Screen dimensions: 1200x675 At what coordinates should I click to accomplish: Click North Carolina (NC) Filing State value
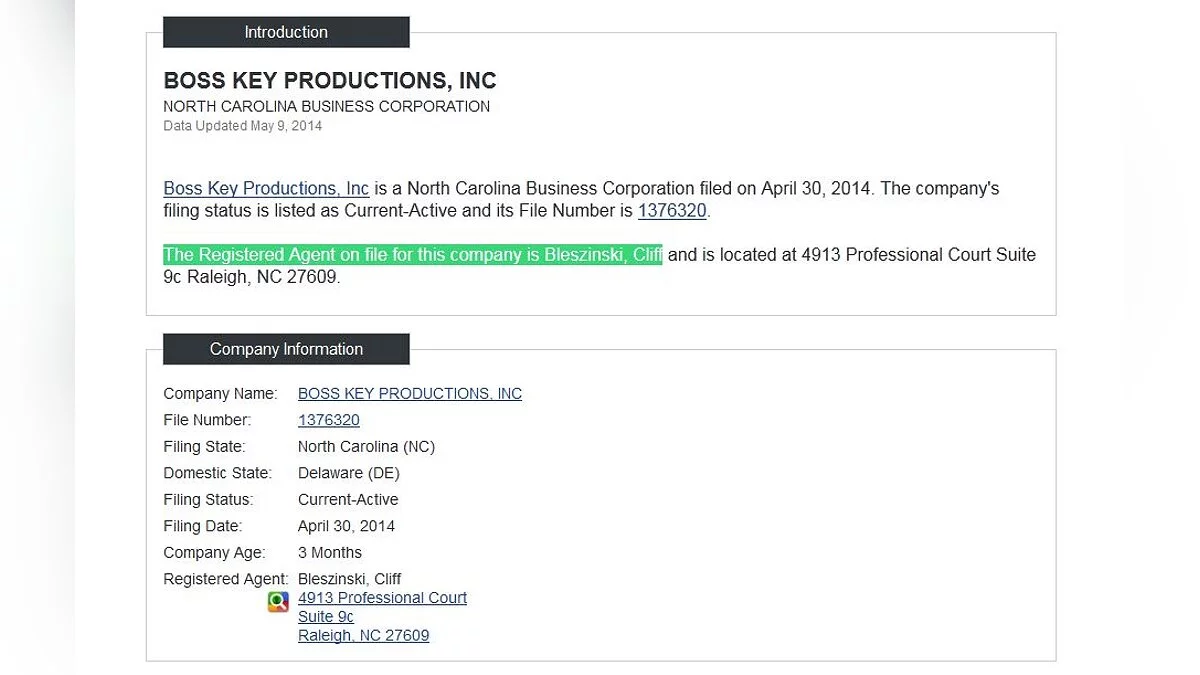click(x=366, y=447)
